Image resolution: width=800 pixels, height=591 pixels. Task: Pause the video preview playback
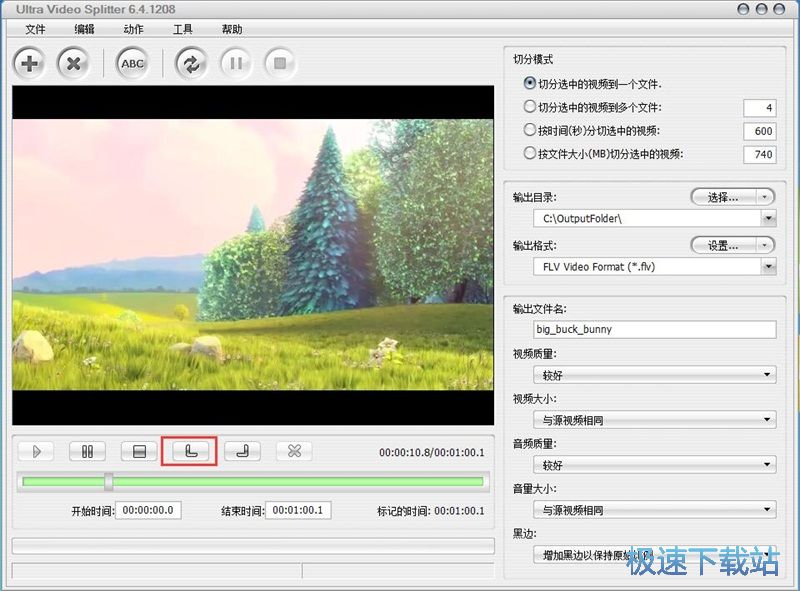pyautogui.click(x=88, y=452)
